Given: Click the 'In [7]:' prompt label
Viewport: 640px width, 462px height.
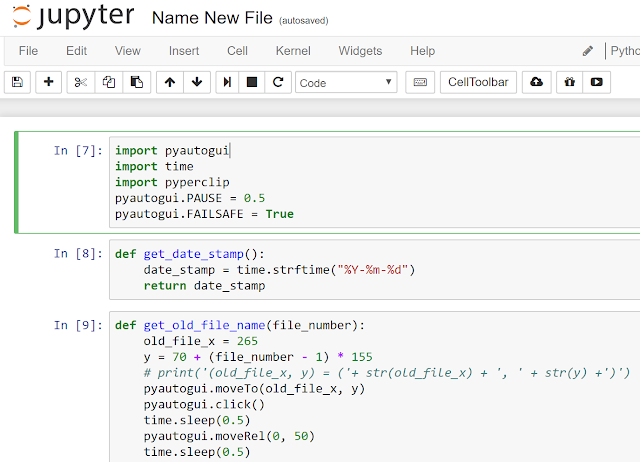Looking at the screenshot, I should [x=78, y=151].
